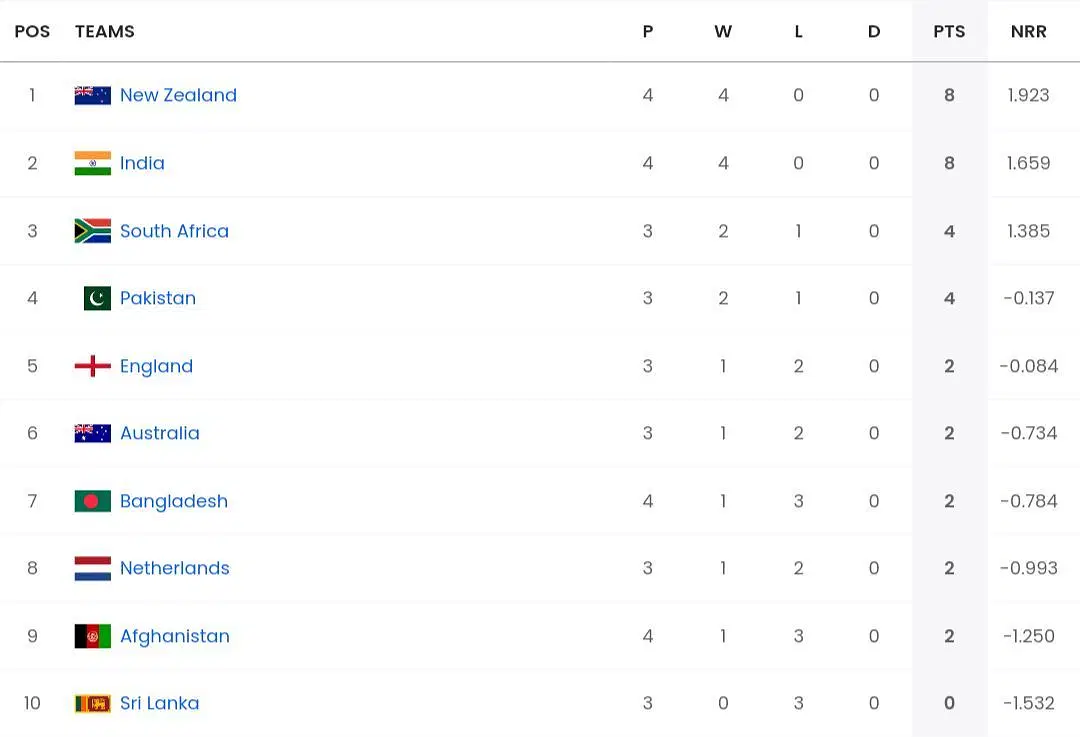Sort table by NRR column header
The height and width of the screenshot is (737, 1080).
tap(1028, 32)
